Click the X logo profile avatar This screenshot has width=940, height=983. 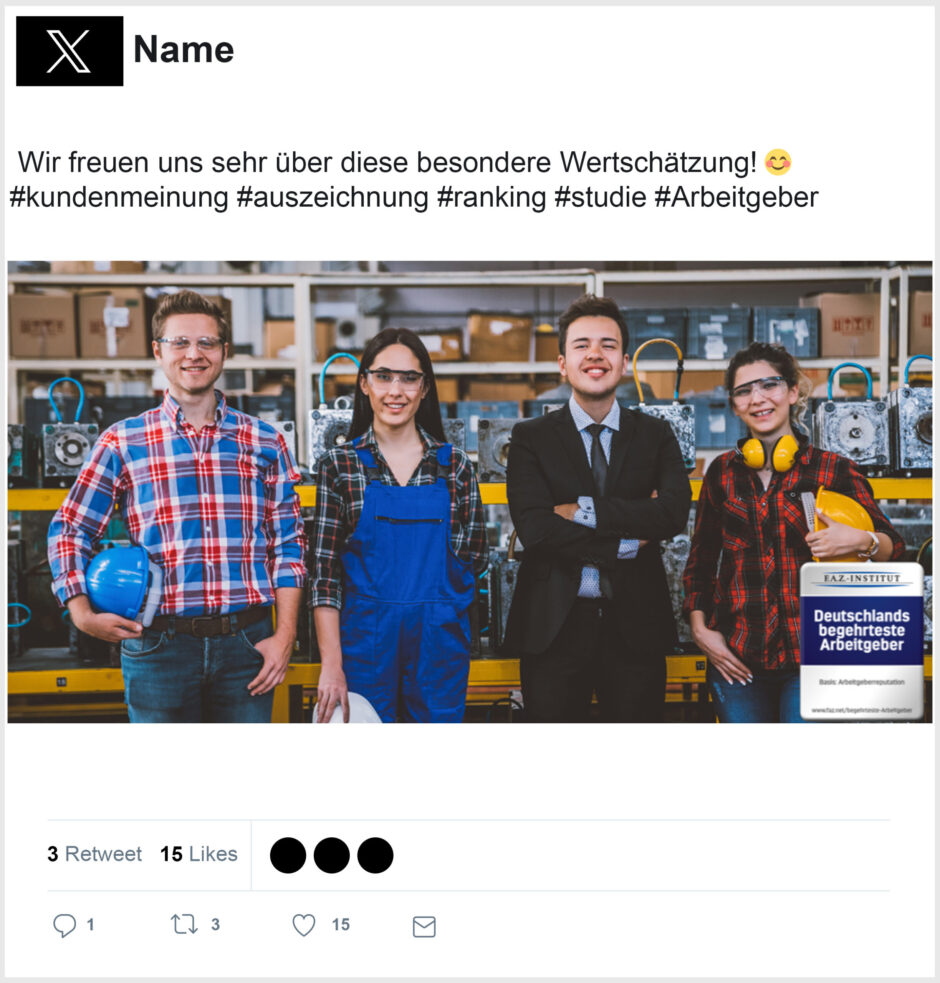click(x=70, y=51)
